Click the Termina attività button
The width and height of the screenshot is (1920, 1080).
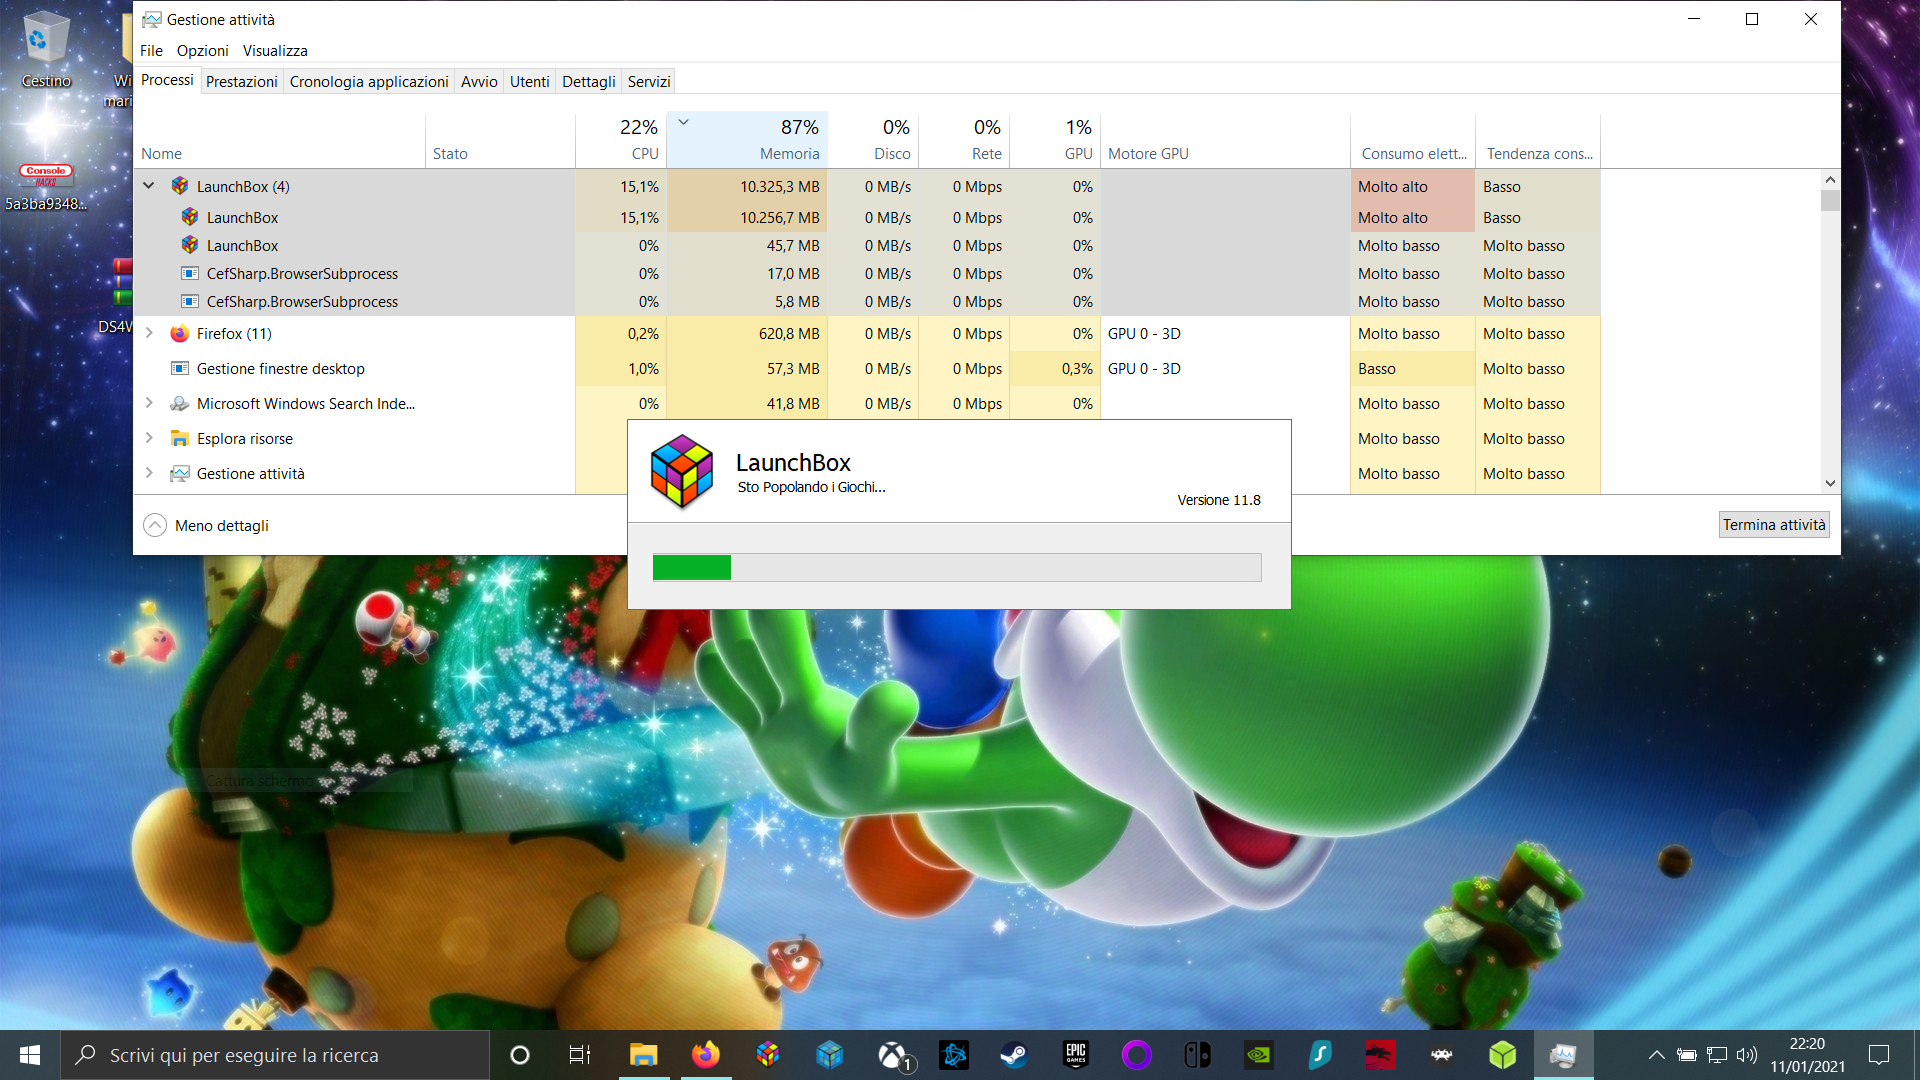pos(1774,525)
